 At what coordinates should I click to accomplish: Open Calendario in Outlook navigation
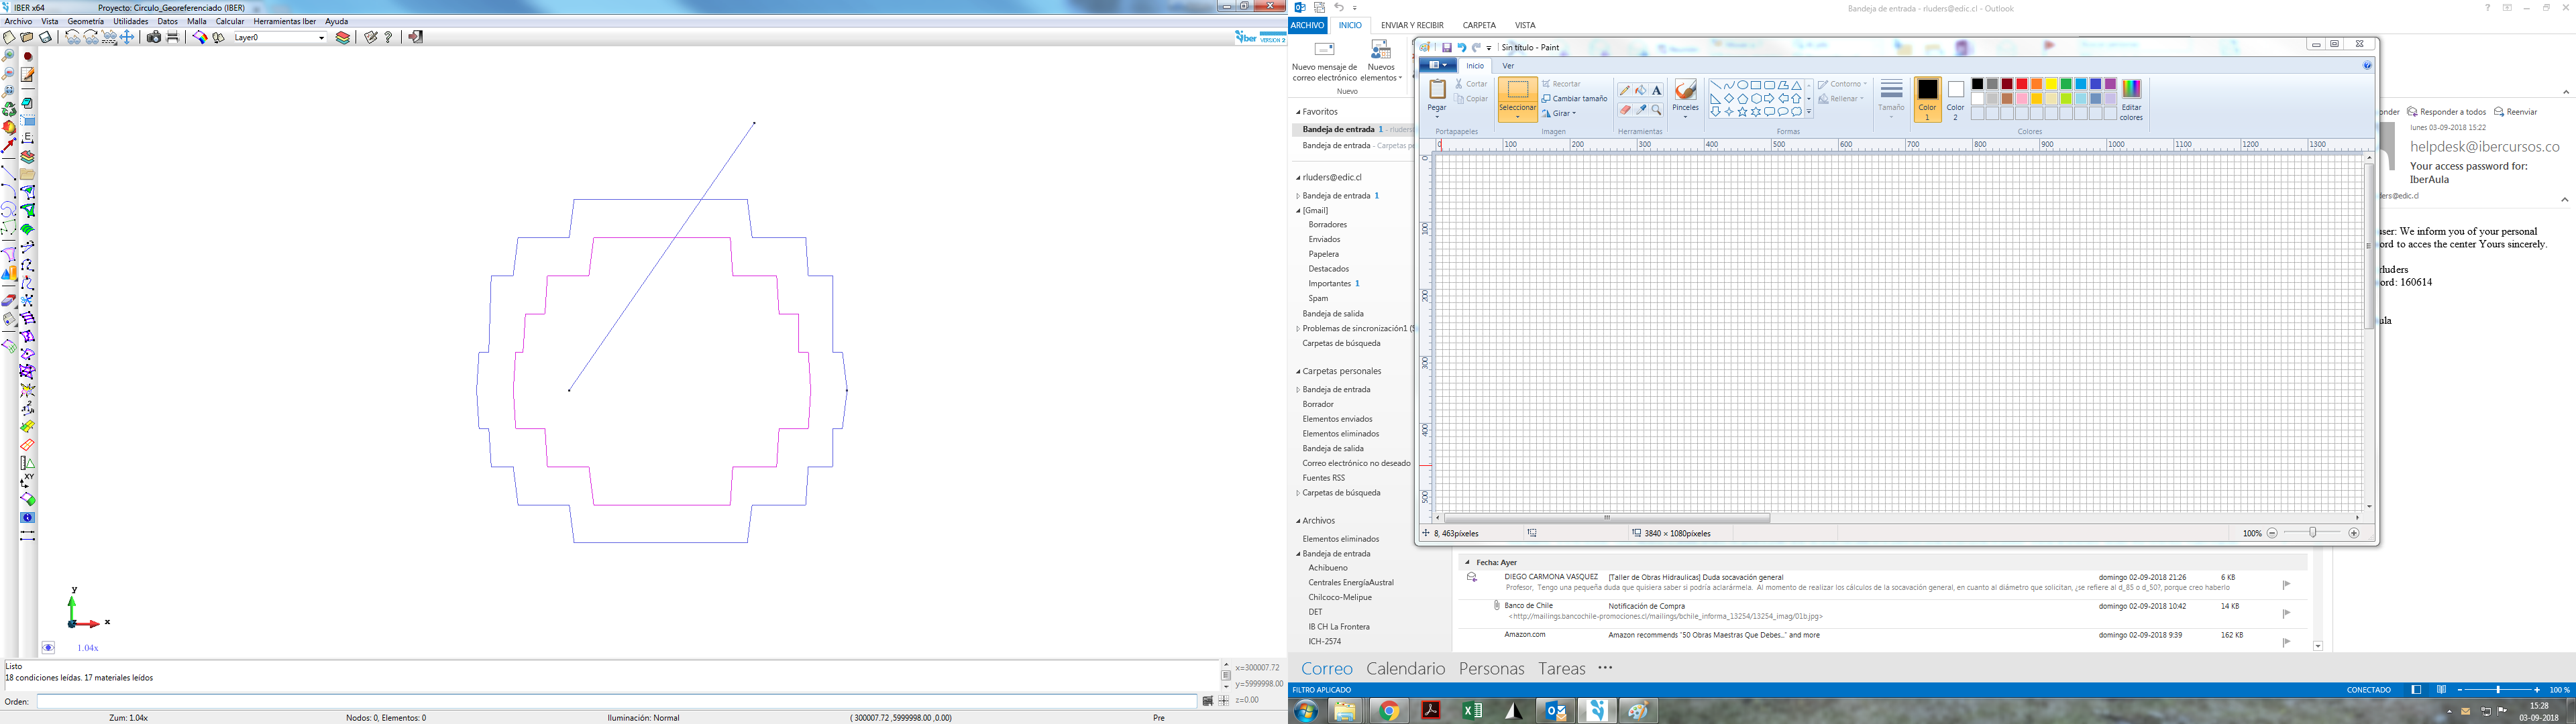click(1406, 668)
